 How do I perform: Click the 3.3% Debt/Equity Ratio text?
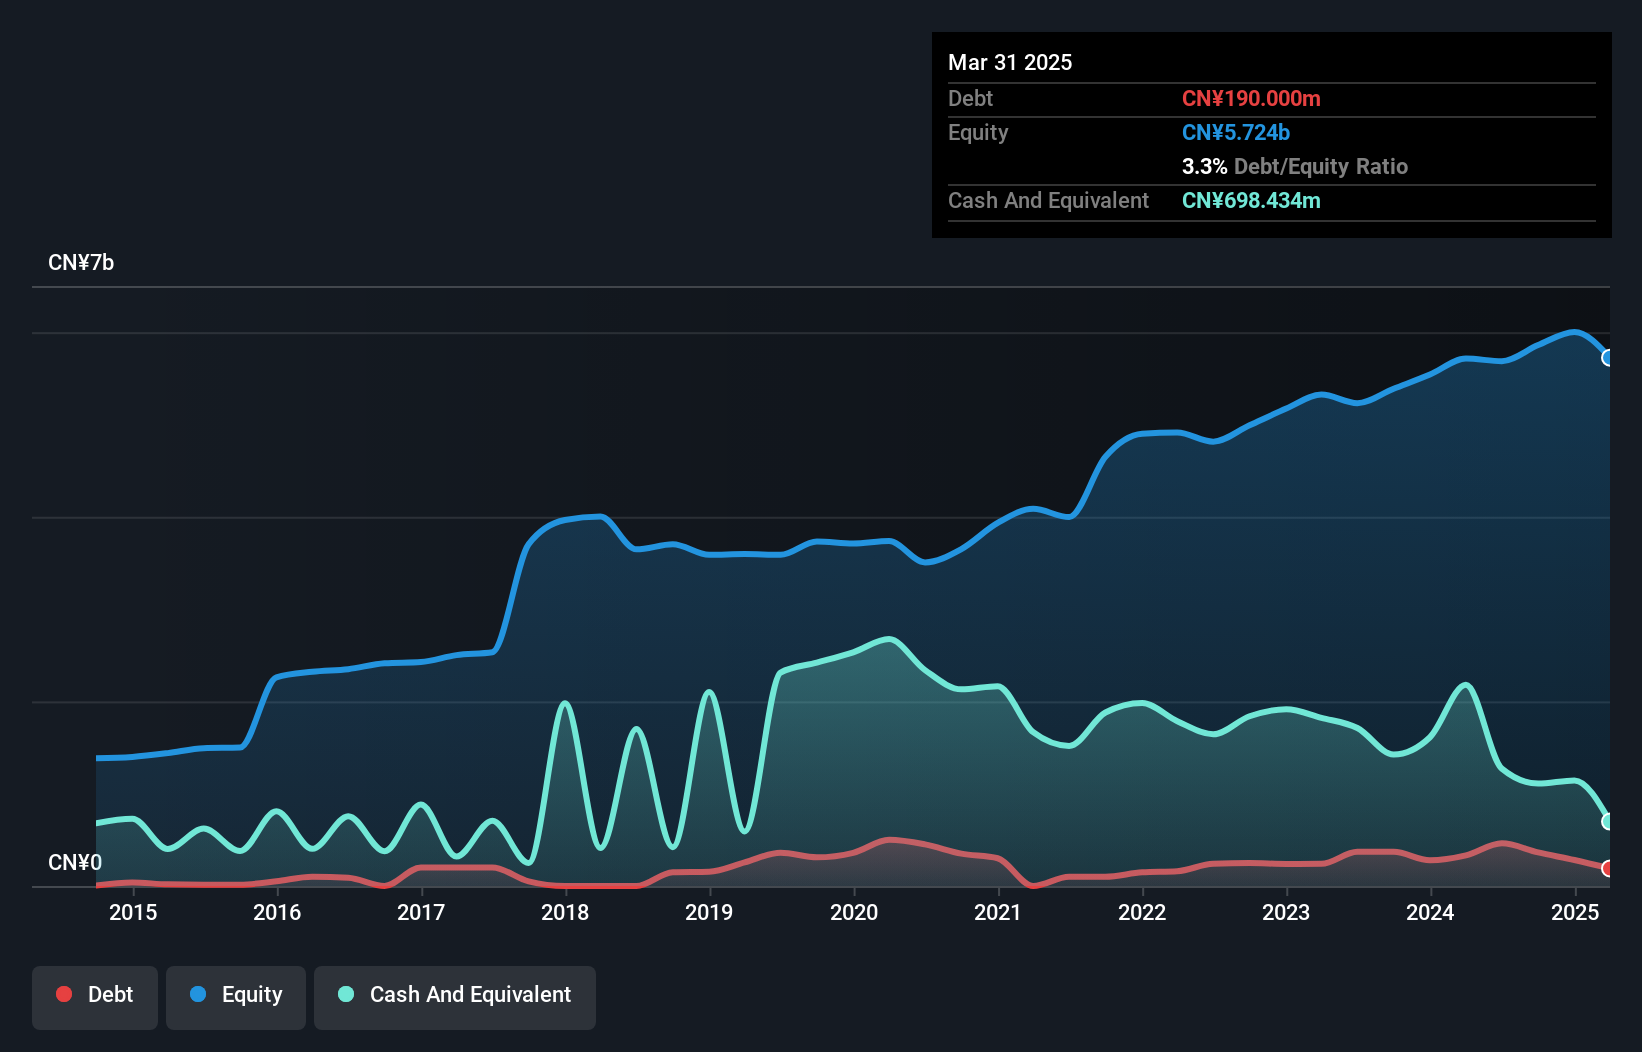click(x=1295, y=166)
